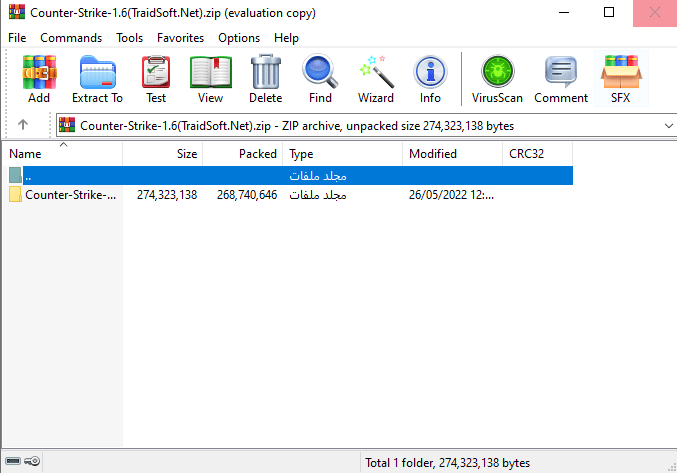677x473 pixels.
Task: Launch the Wizard wand icon
Action: tap(376, 71)
